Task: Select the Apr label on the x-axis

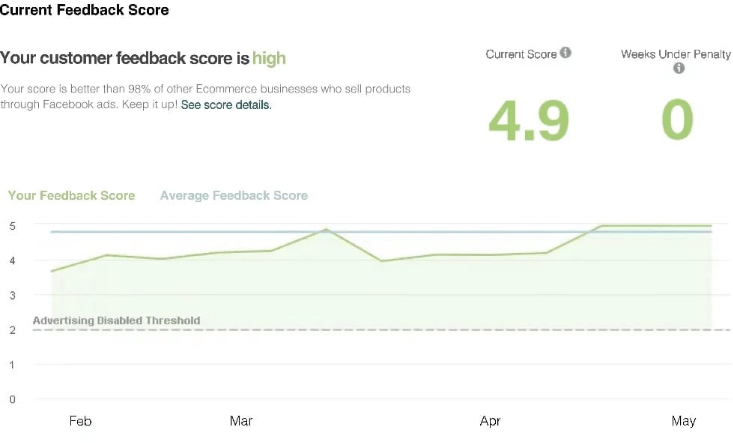Action: [490, 421]
